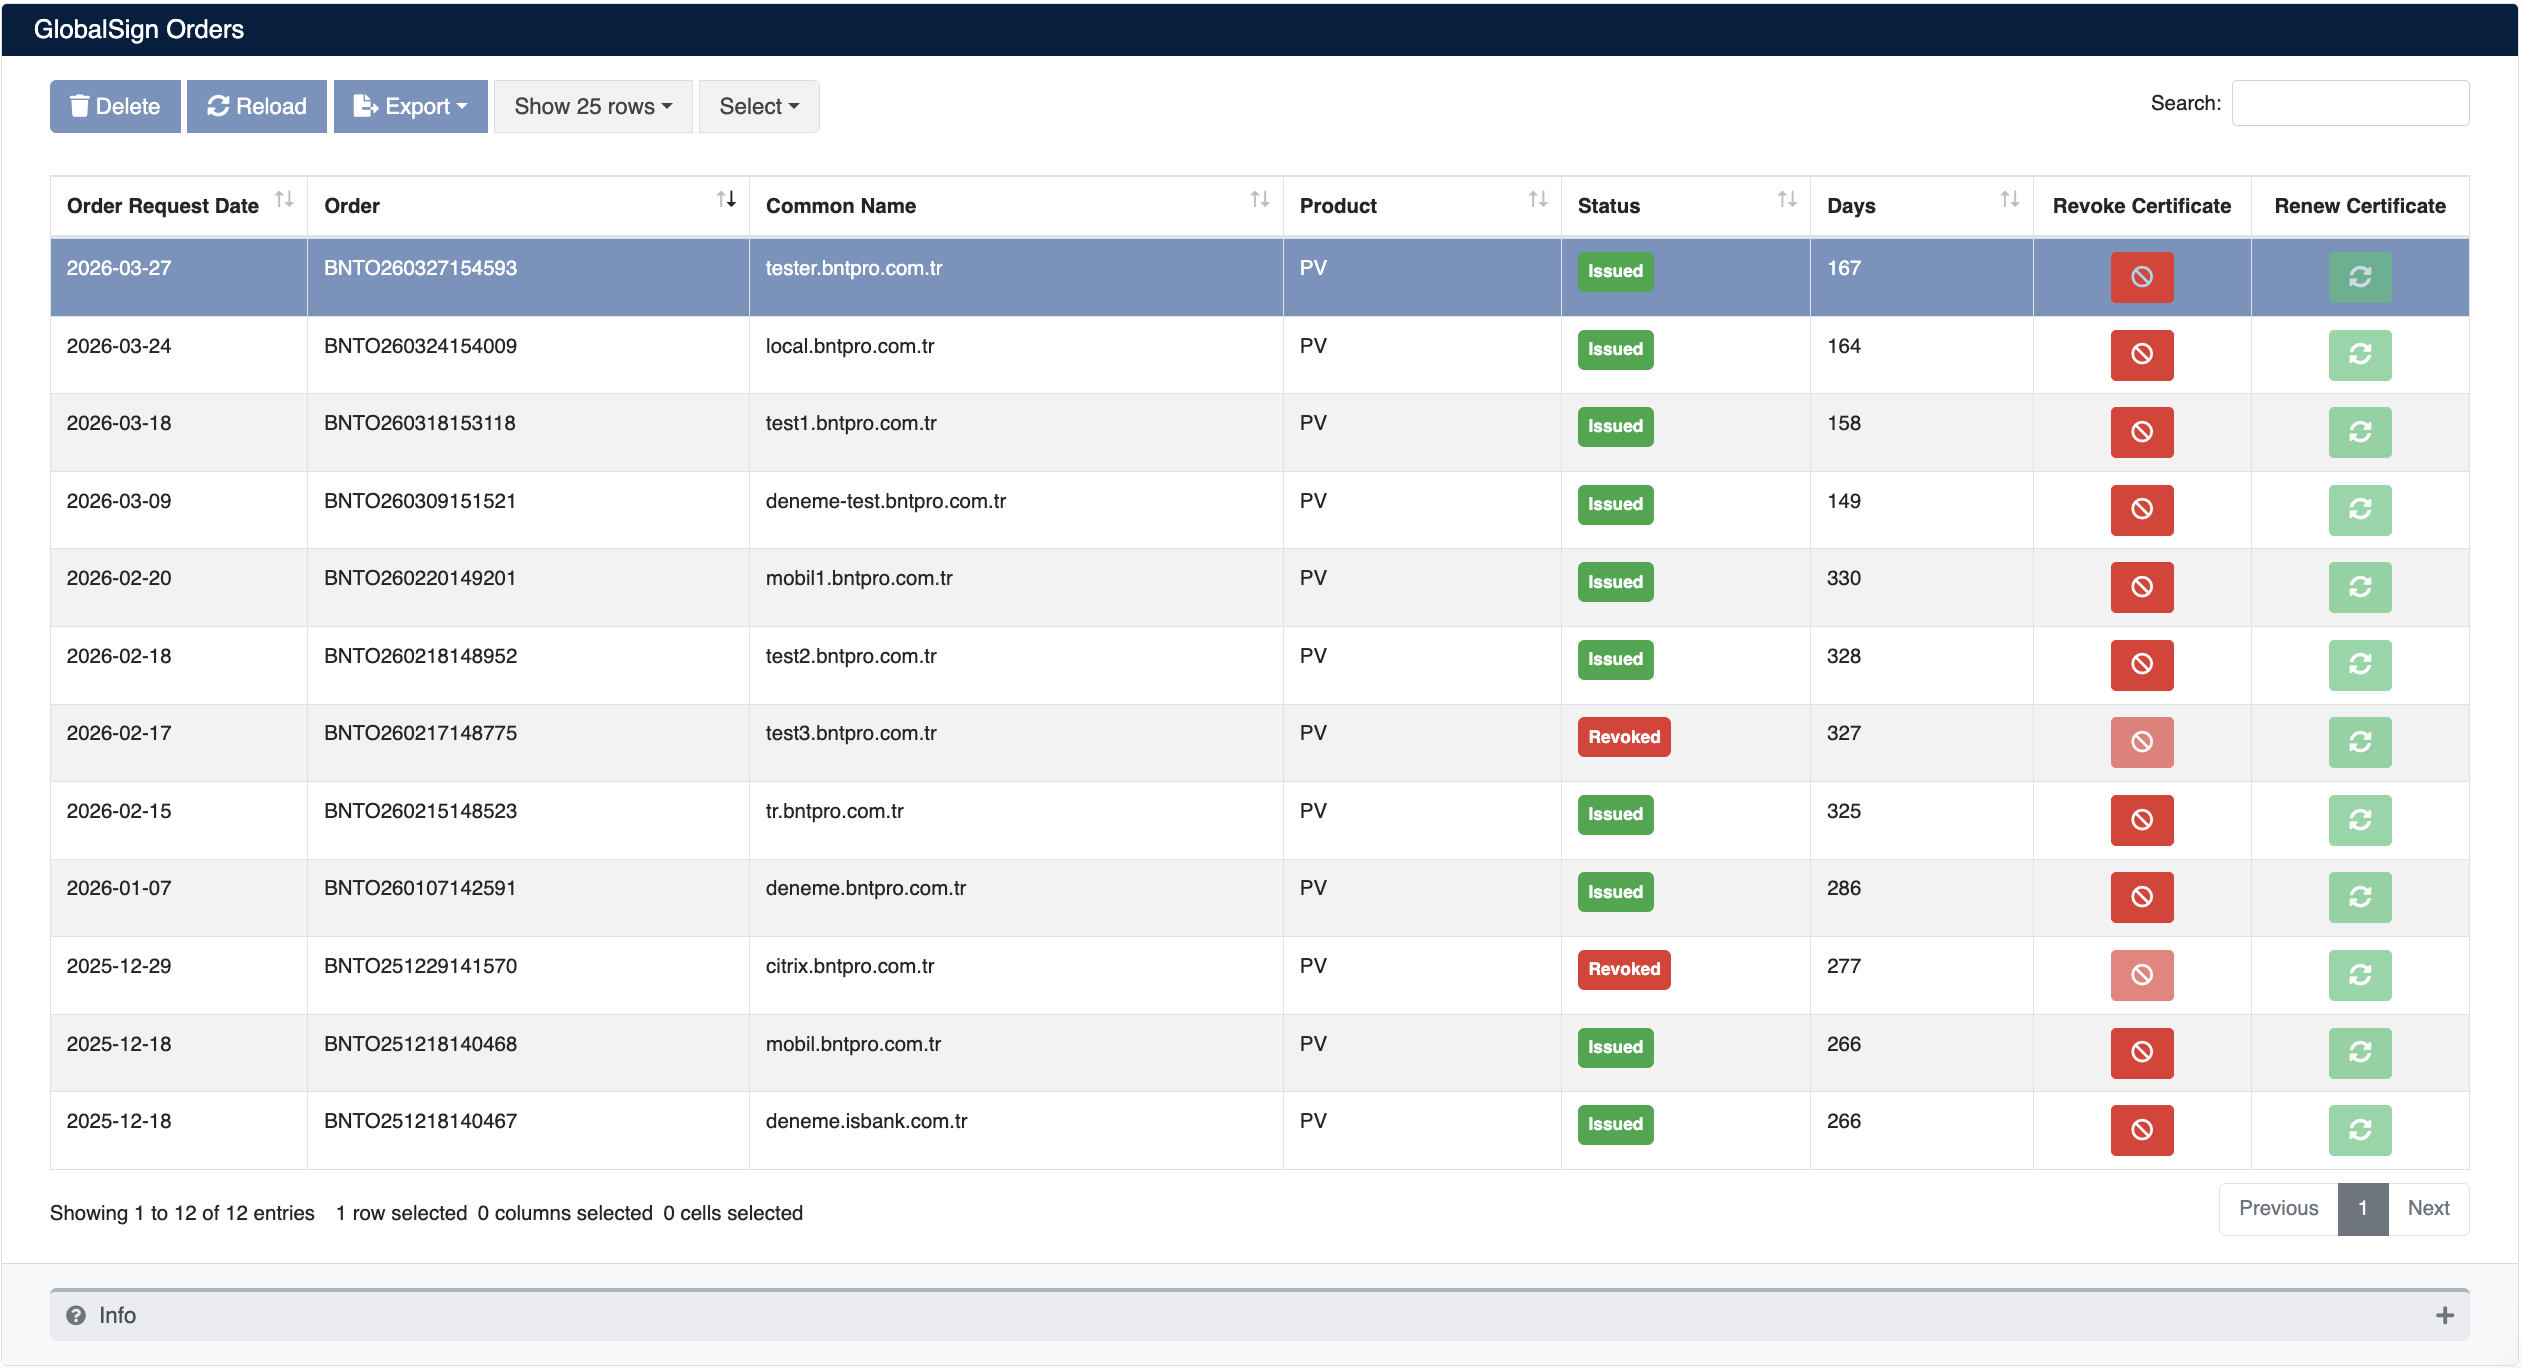Renew certificate for deneme-test.bntpro.com.tr

(2360, 510)
